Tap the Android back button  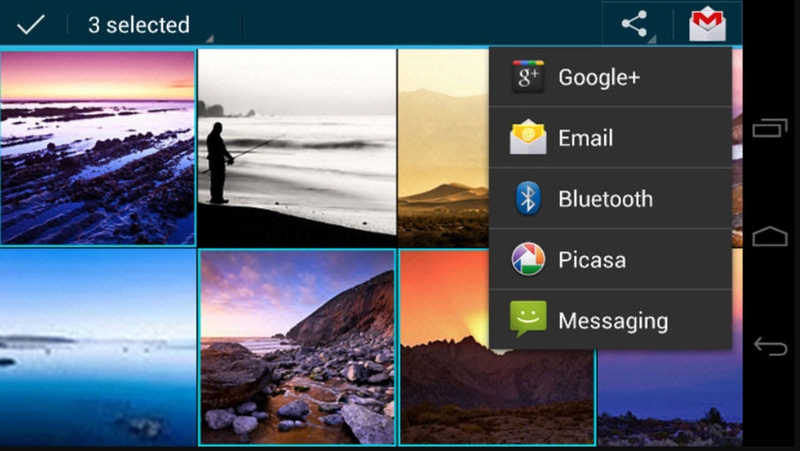[770, 346]
